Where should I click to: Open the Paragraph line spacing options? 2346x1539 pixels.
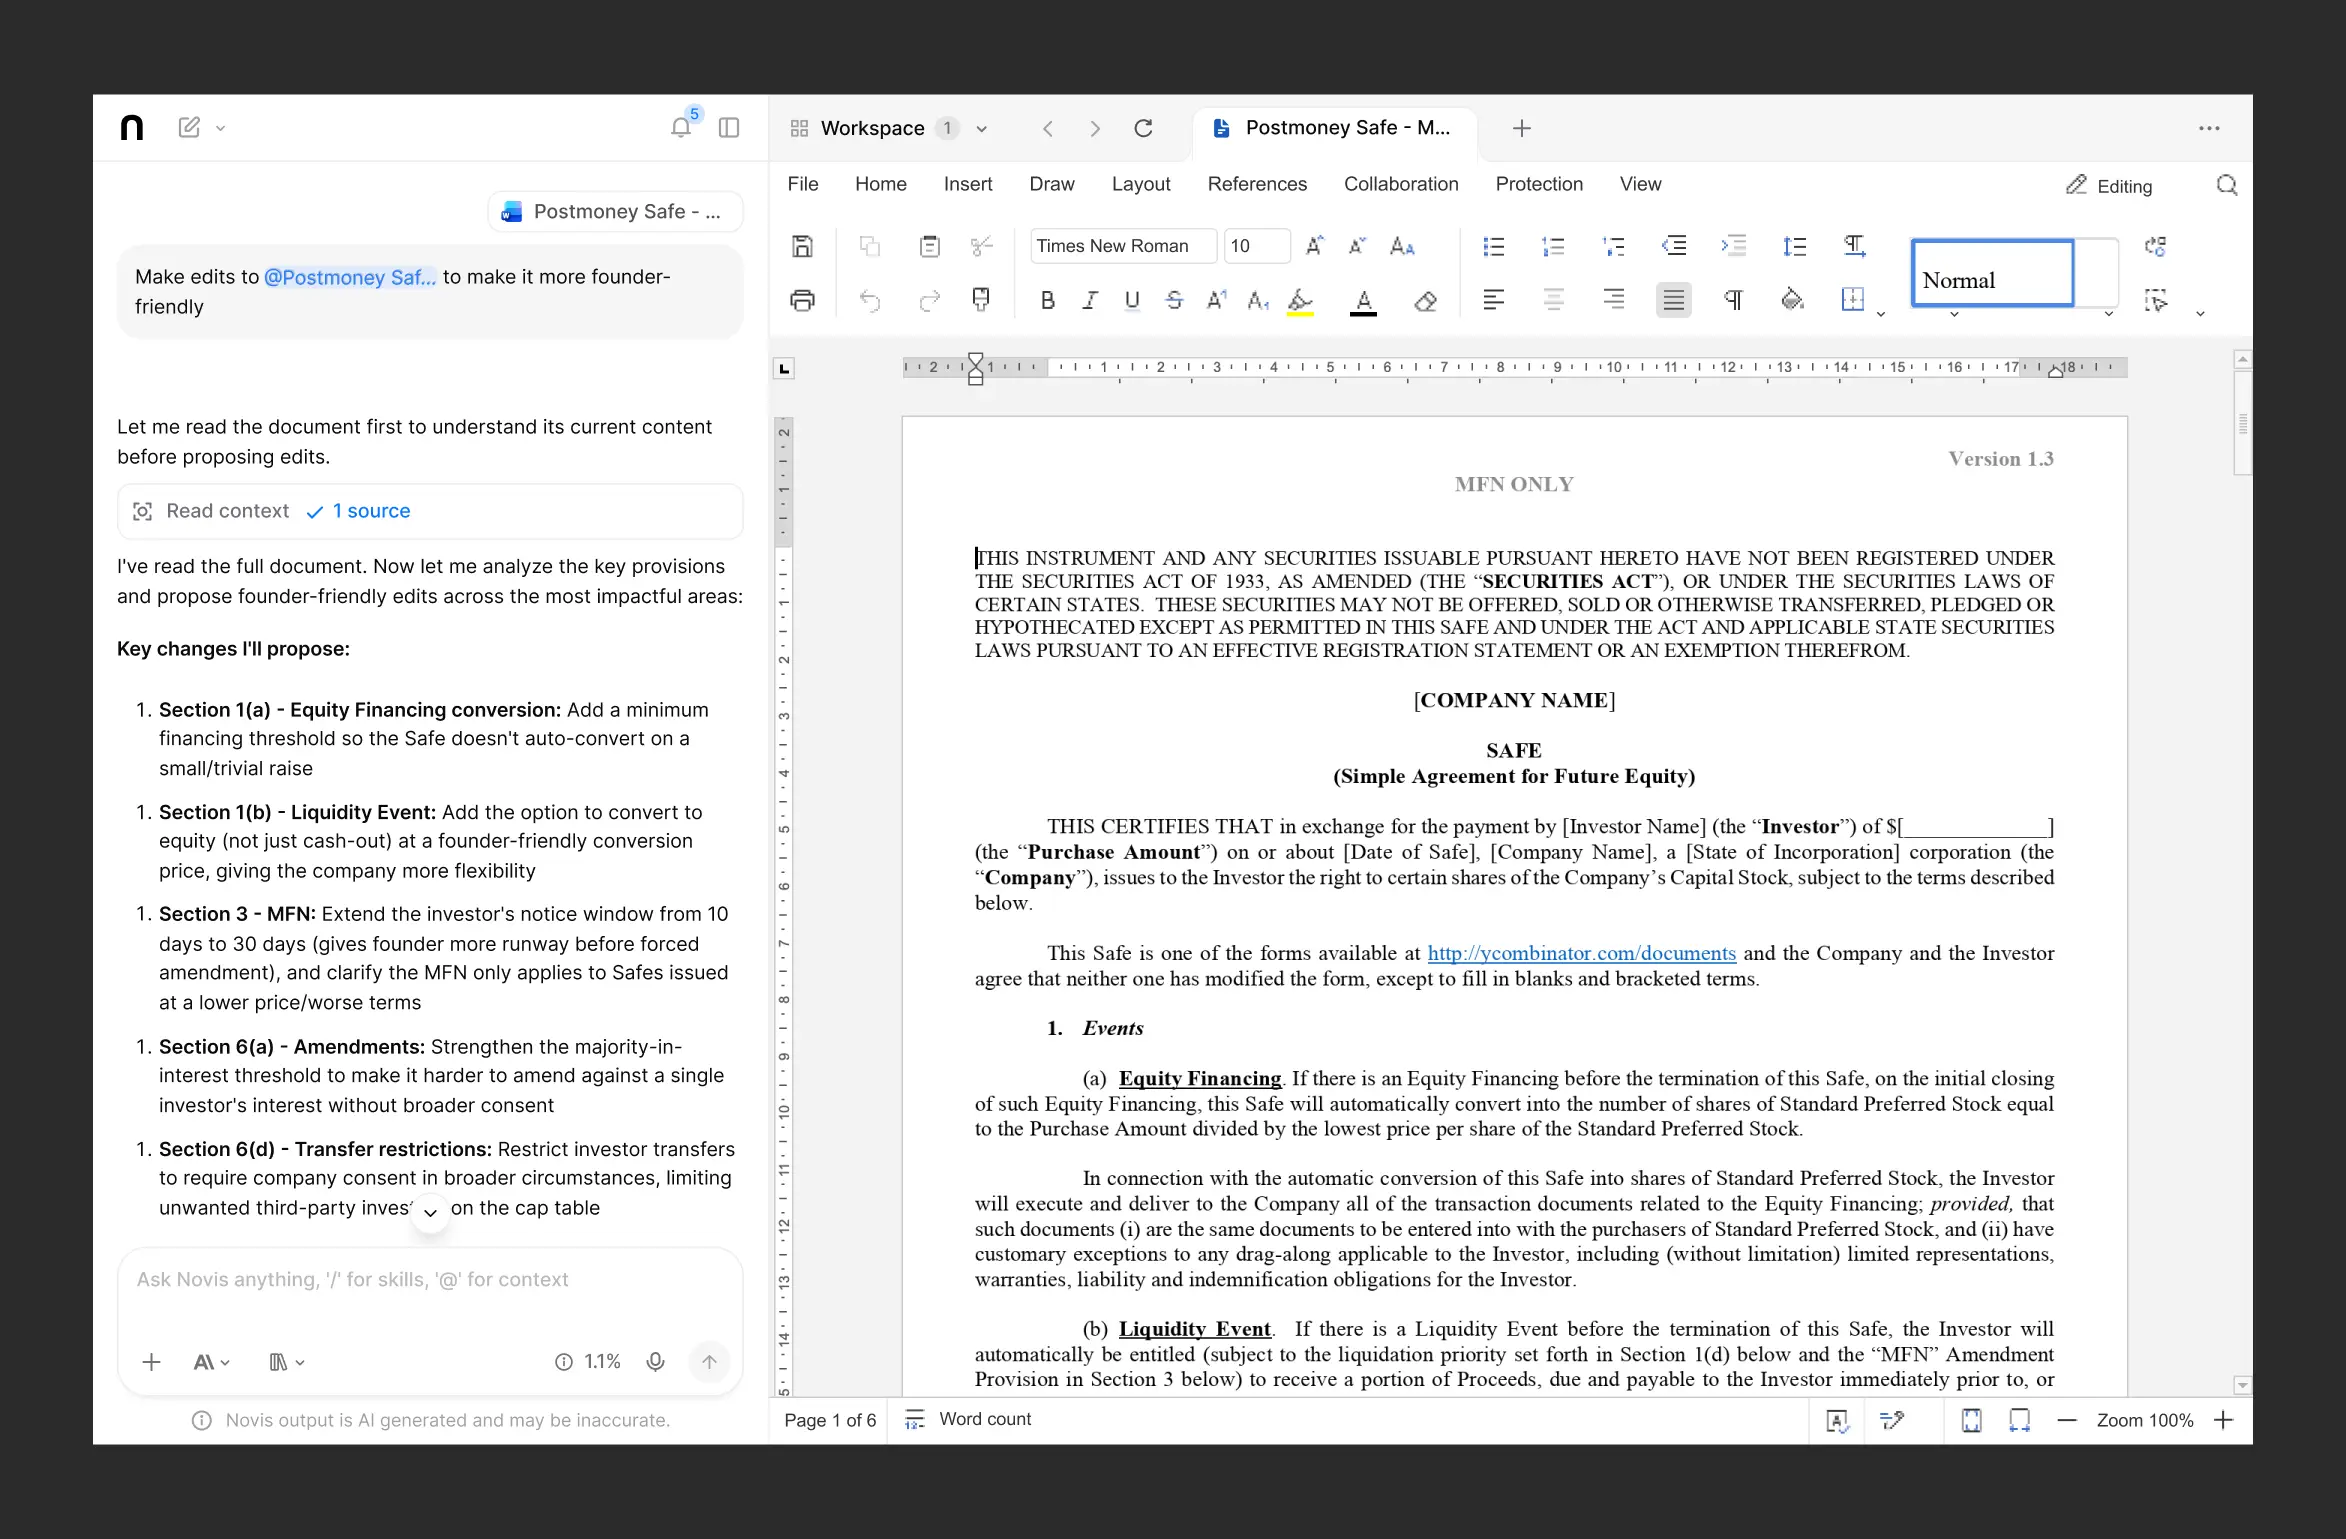[x=1794, y=246]
